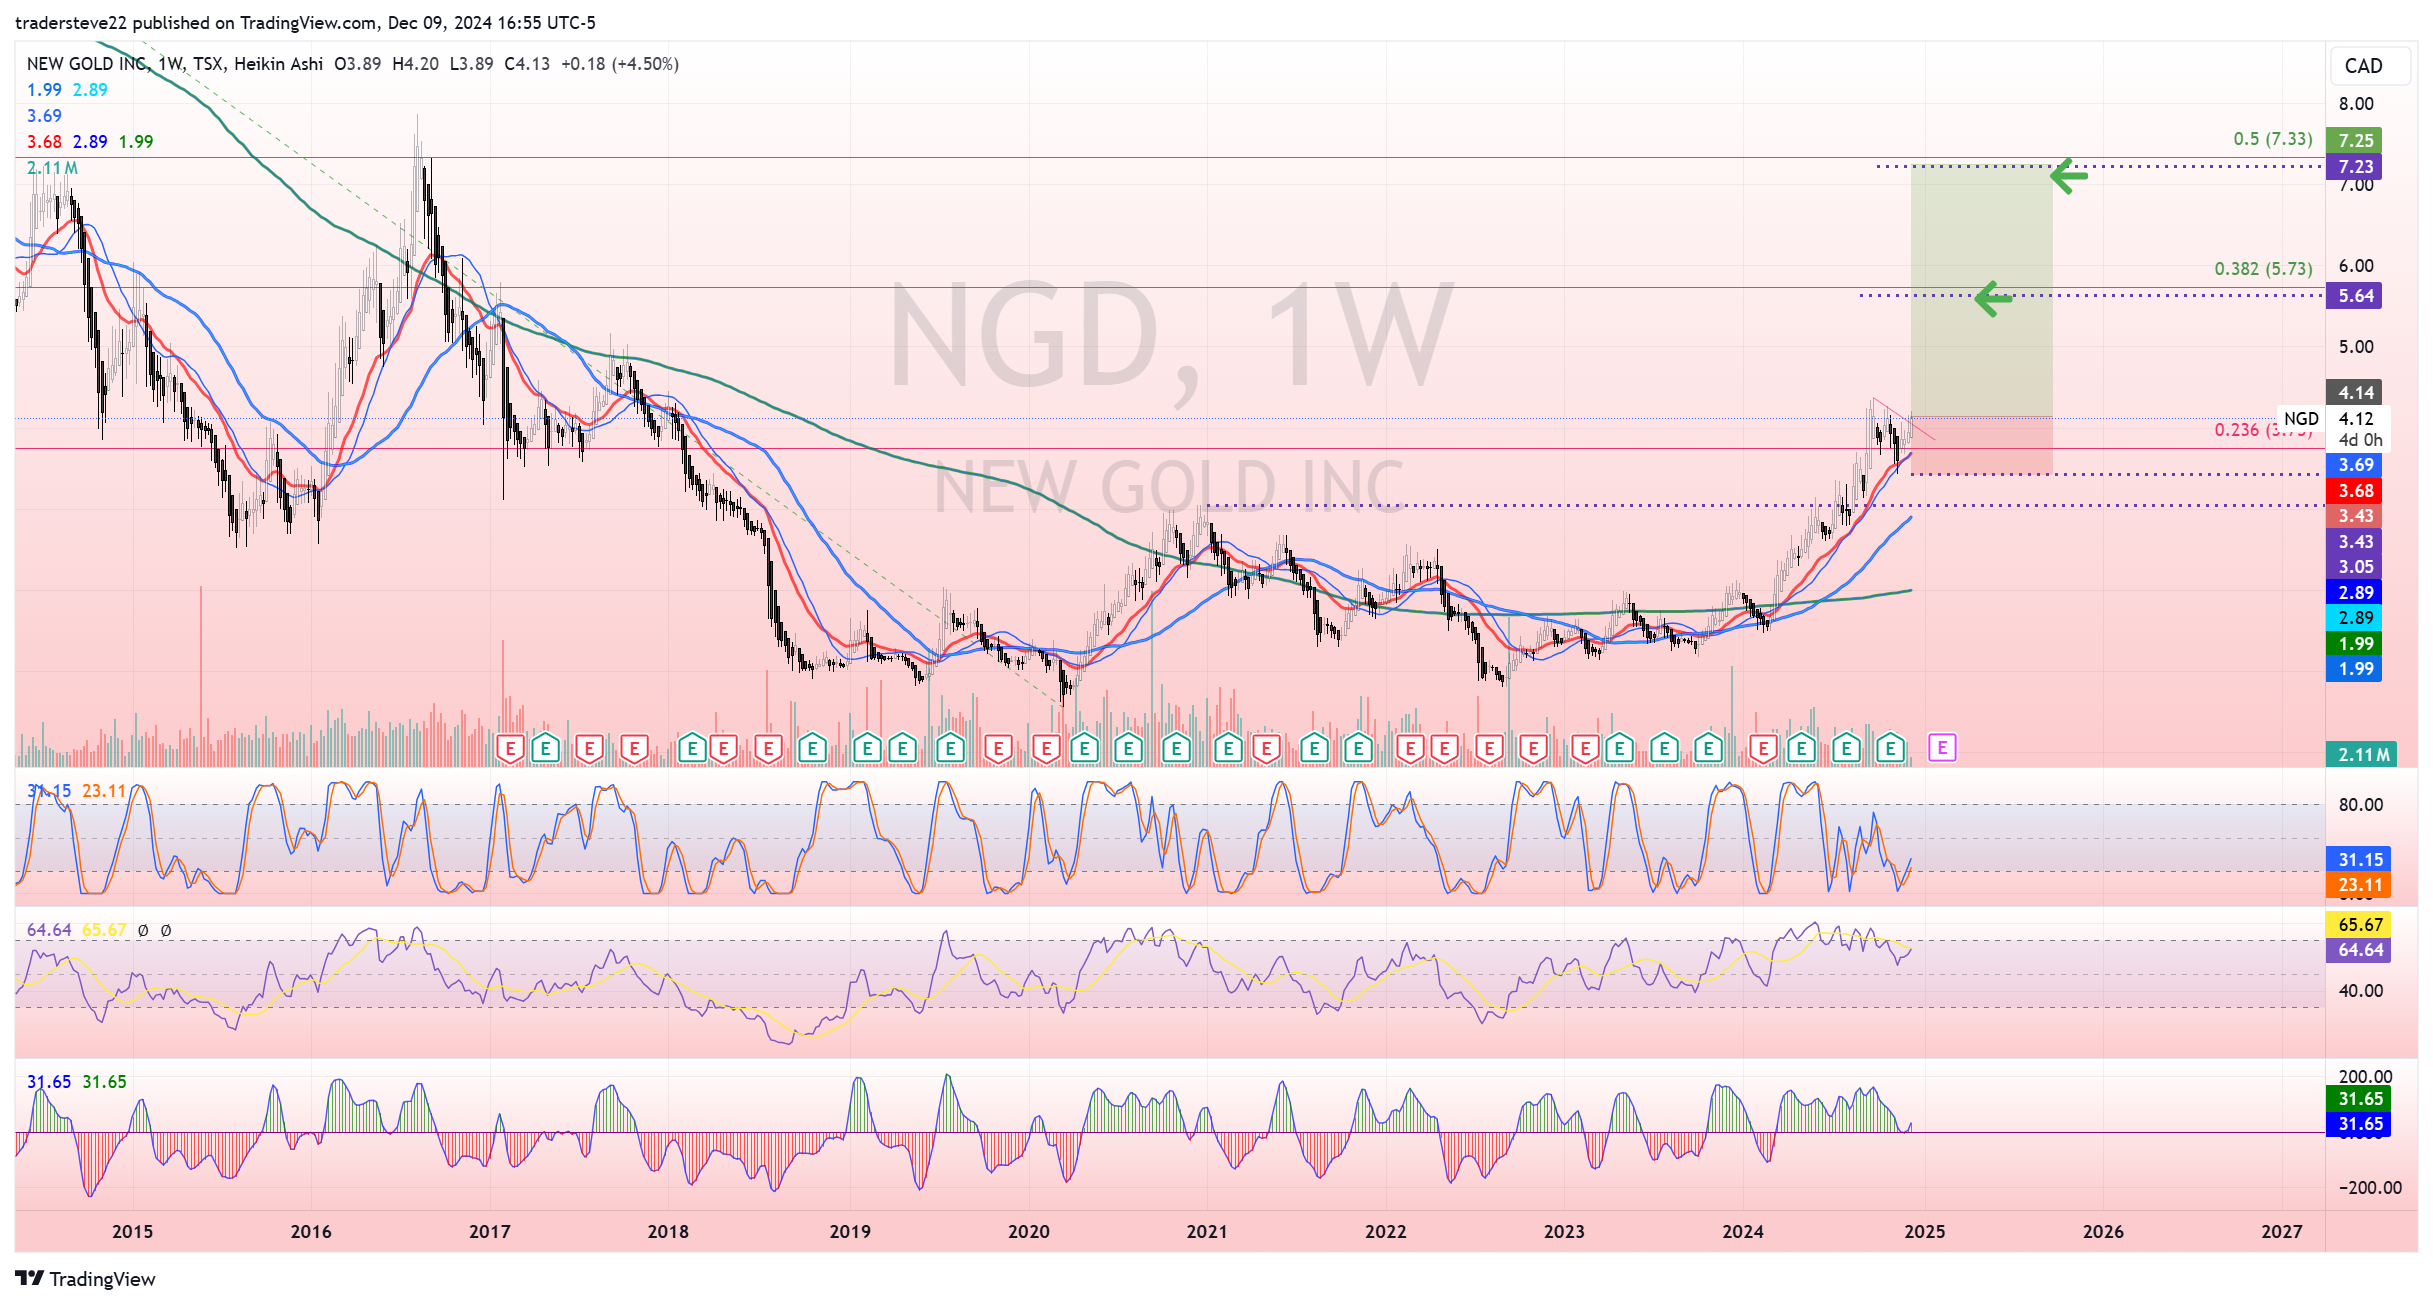Click the 5.00 price scale value
The image size is (2433, 1305).
pyautogui.click(x=2355, y=347)
